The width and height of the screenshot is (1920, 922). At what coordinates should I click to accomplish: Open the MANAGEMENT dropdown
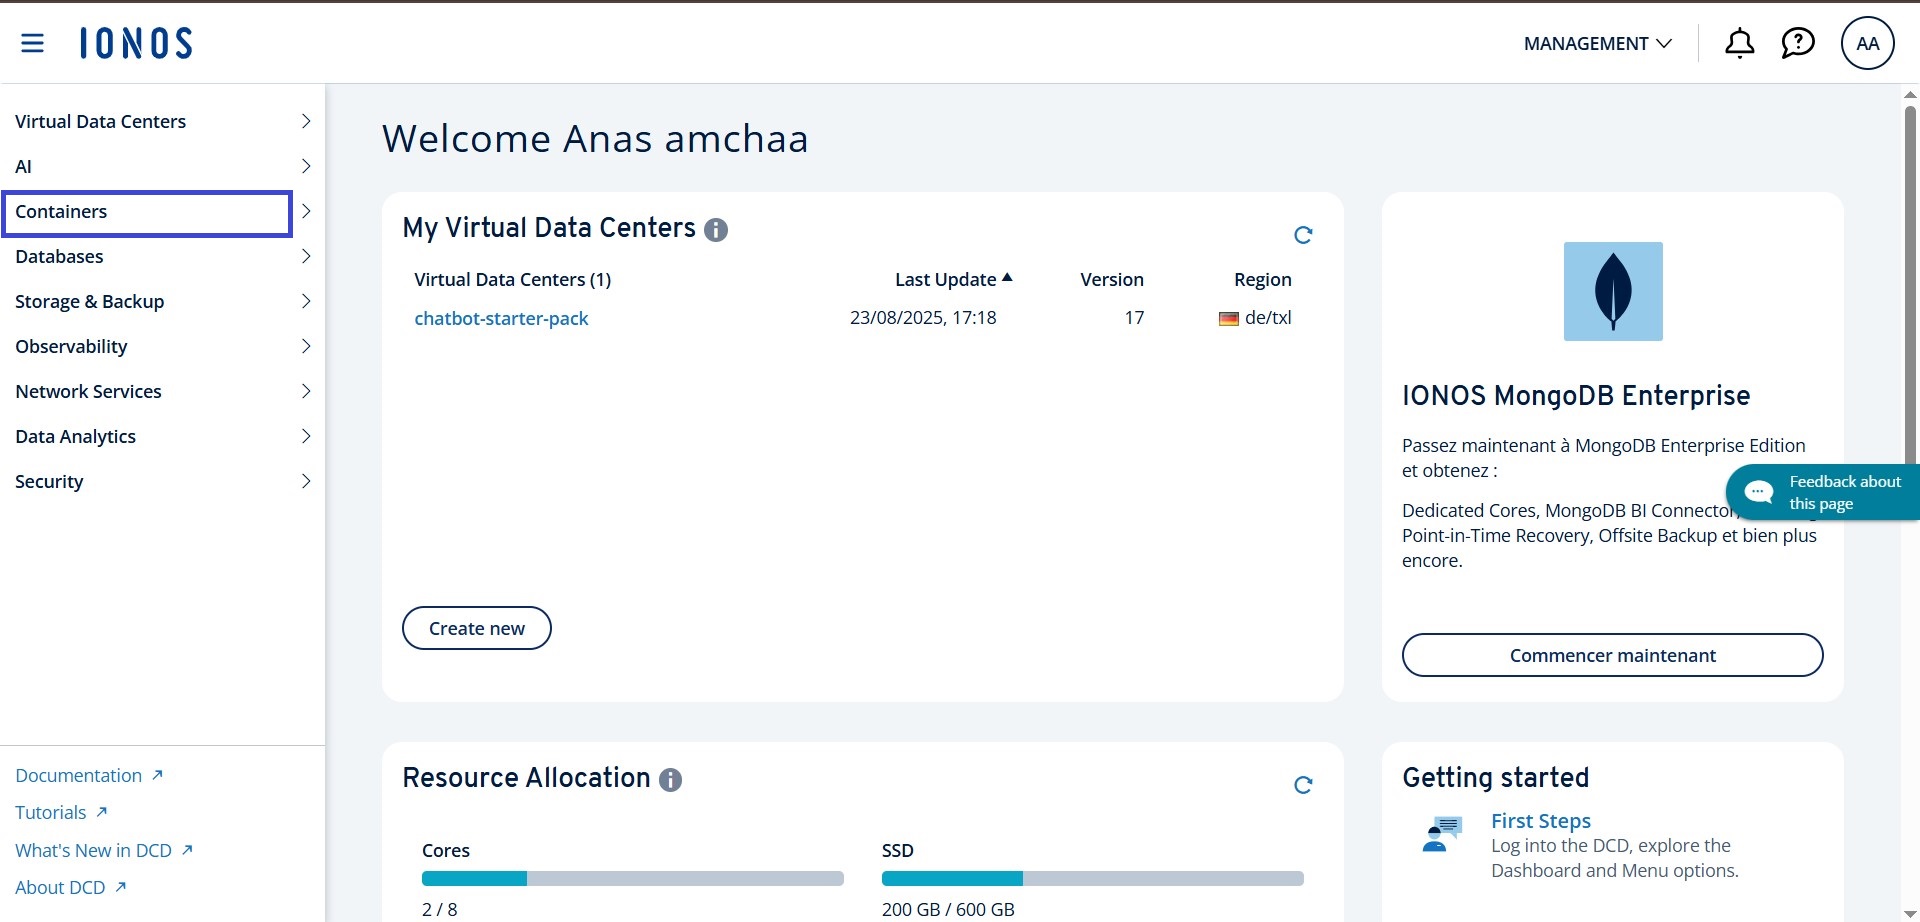pyautogui.click(x=1597, y=44)
